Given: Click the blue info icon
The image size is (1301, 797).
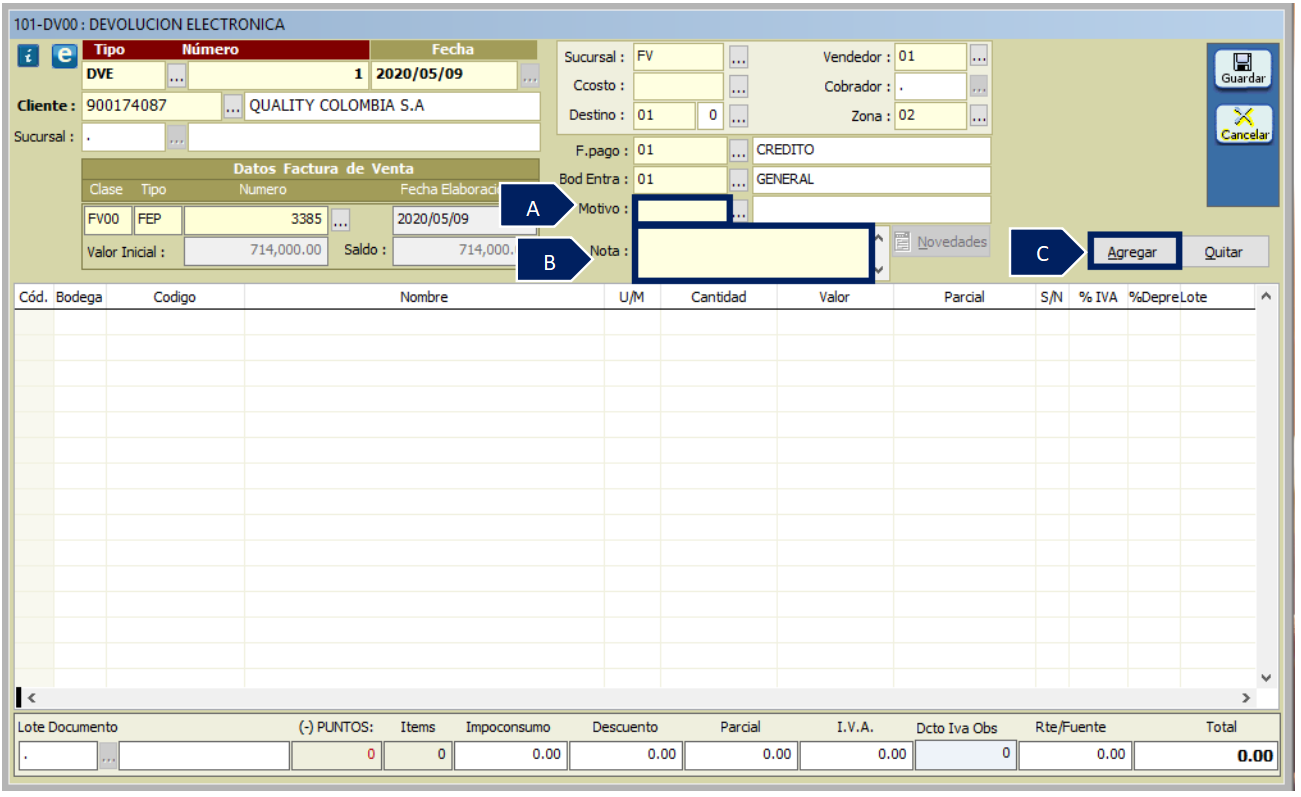Looking at the screenshot, I should 29,57.
